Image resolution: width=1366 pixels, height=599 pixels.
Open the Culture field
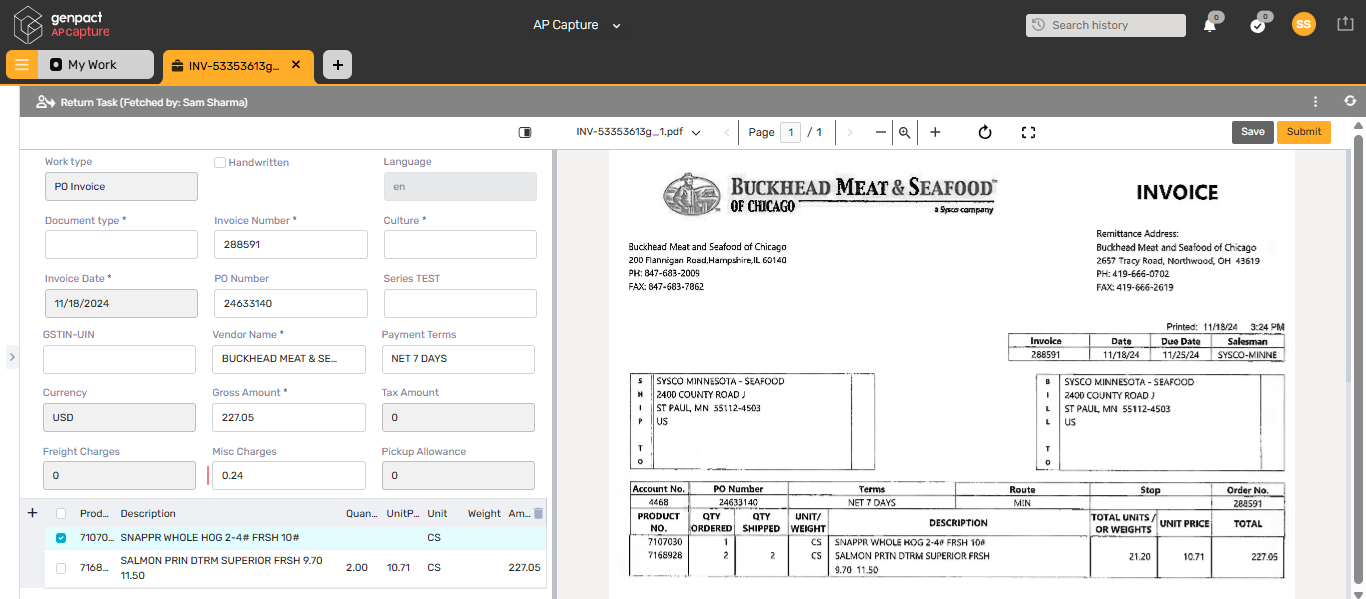[460, 245]
